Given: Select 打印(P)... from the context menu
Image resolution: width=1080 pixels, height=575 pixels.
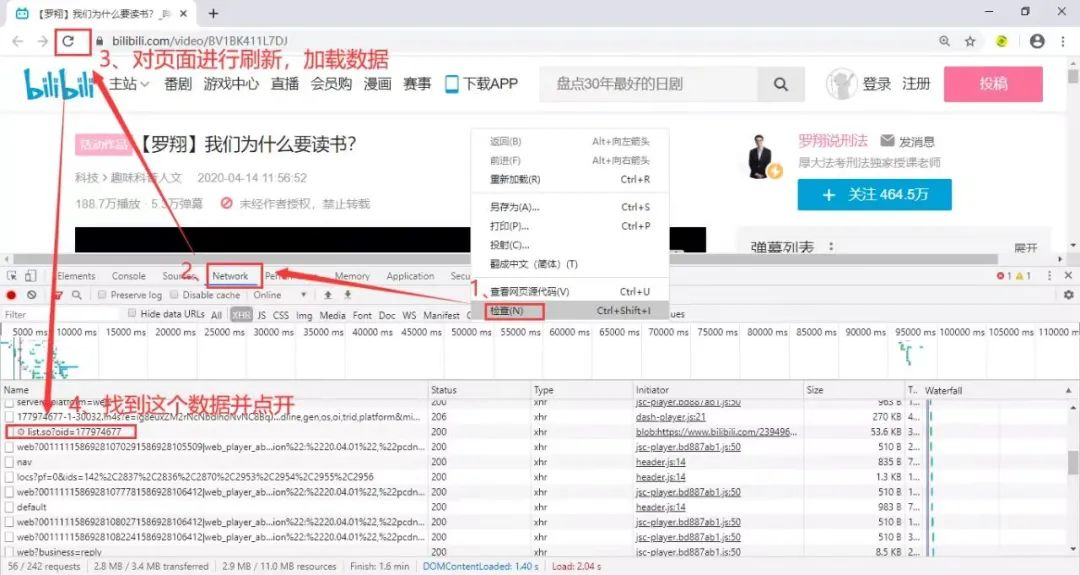Looking at the screenshot, I should click(x=570, y=226).
